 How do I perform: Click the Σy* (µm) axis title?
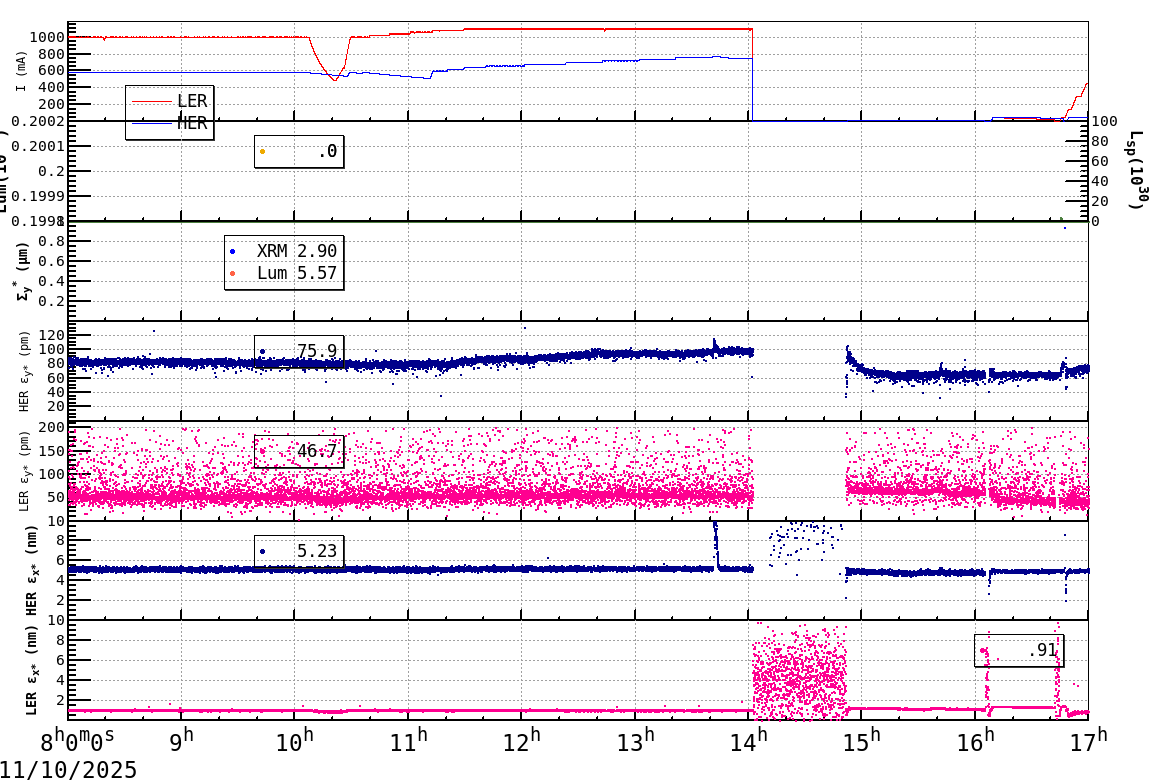click(x=24, y=271)
